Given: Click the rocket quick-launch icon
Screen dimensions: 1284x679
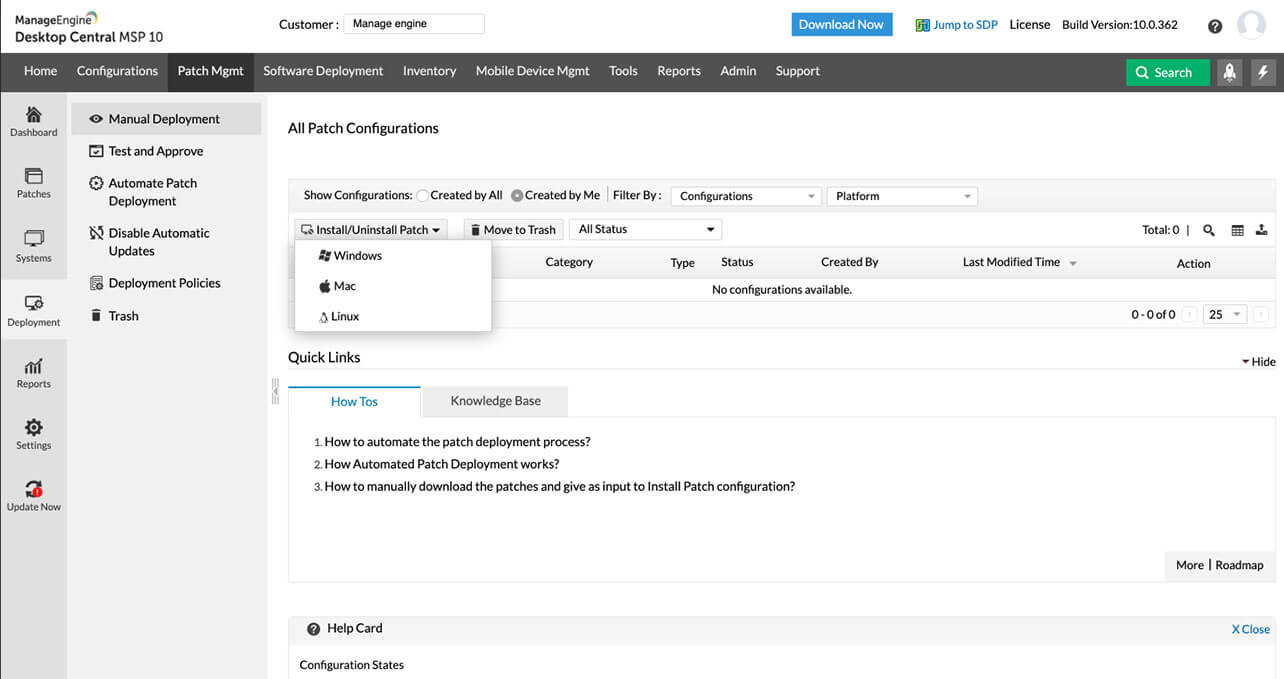Looking at the screenshot, I should coord(1229,72).
